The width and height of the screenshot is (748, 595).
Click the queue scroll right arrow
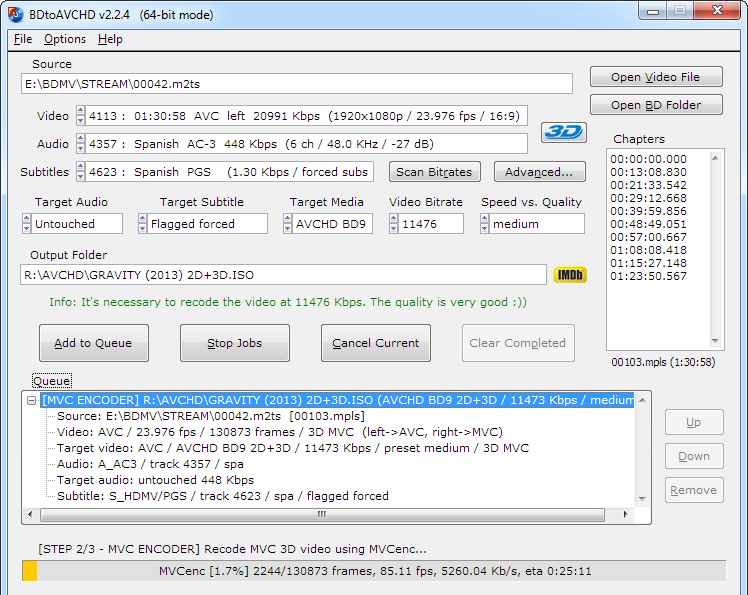point(625,514)
